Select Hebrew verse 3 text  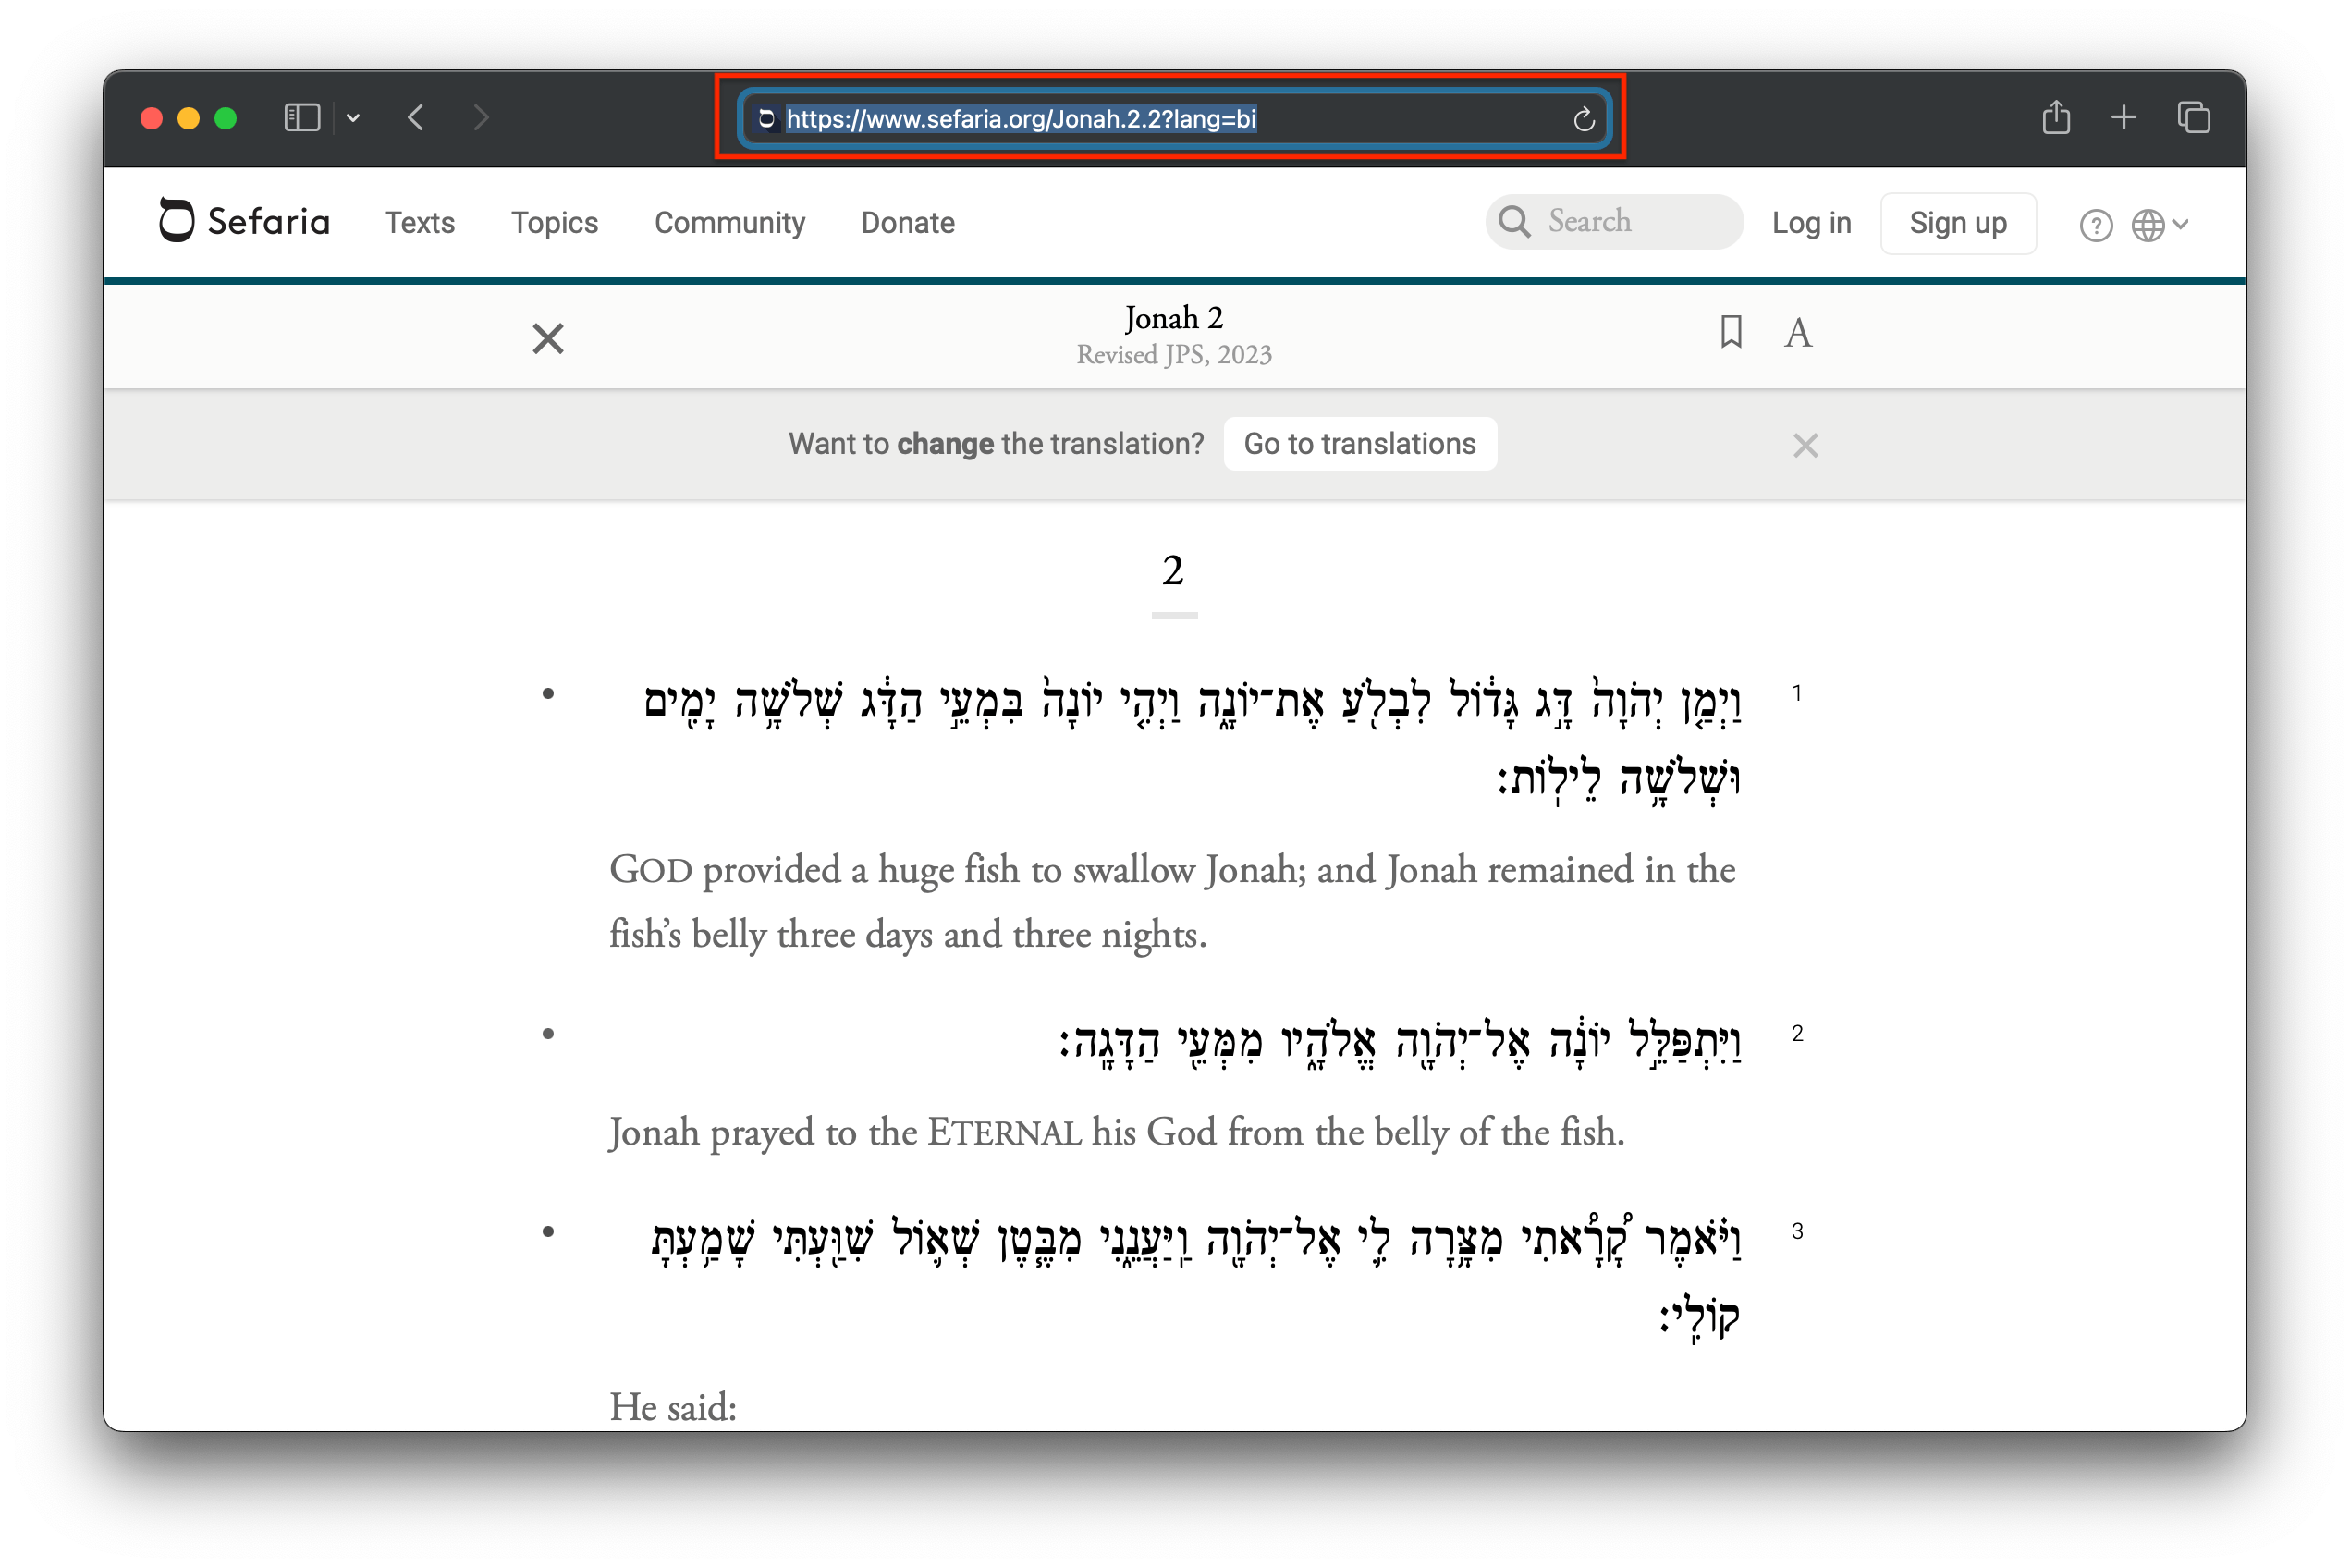pyautogui.click(x=1195, y=1278)
